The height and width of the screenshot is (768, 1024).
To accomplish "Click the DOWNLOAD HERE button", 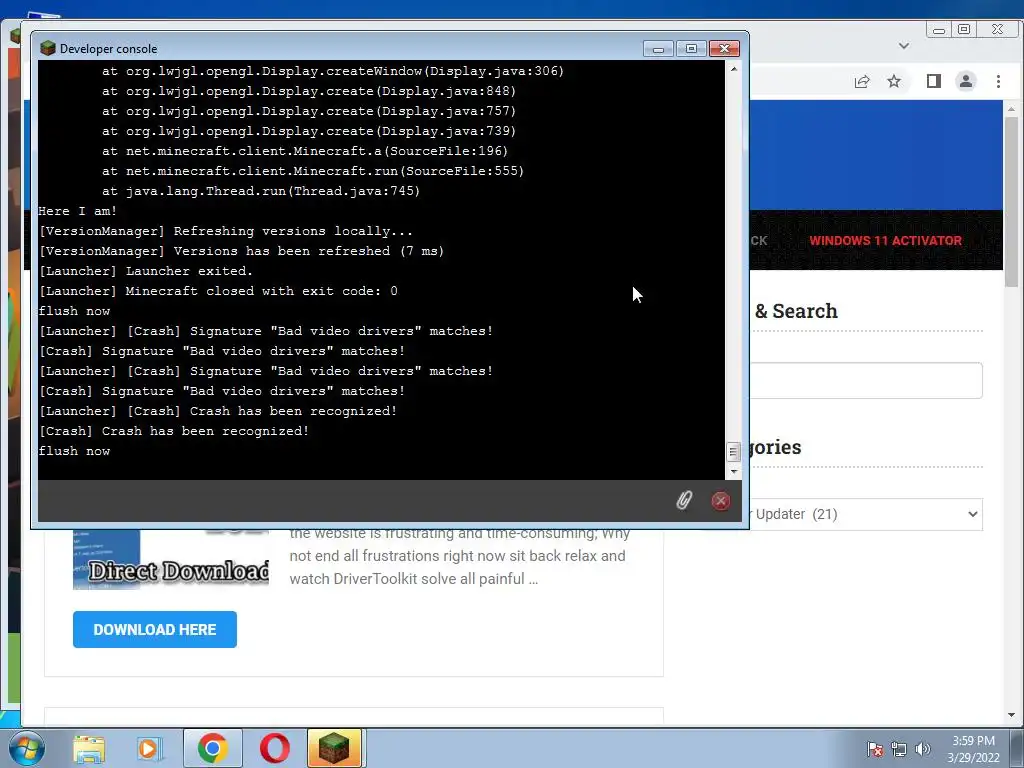I will pos(155,630).
